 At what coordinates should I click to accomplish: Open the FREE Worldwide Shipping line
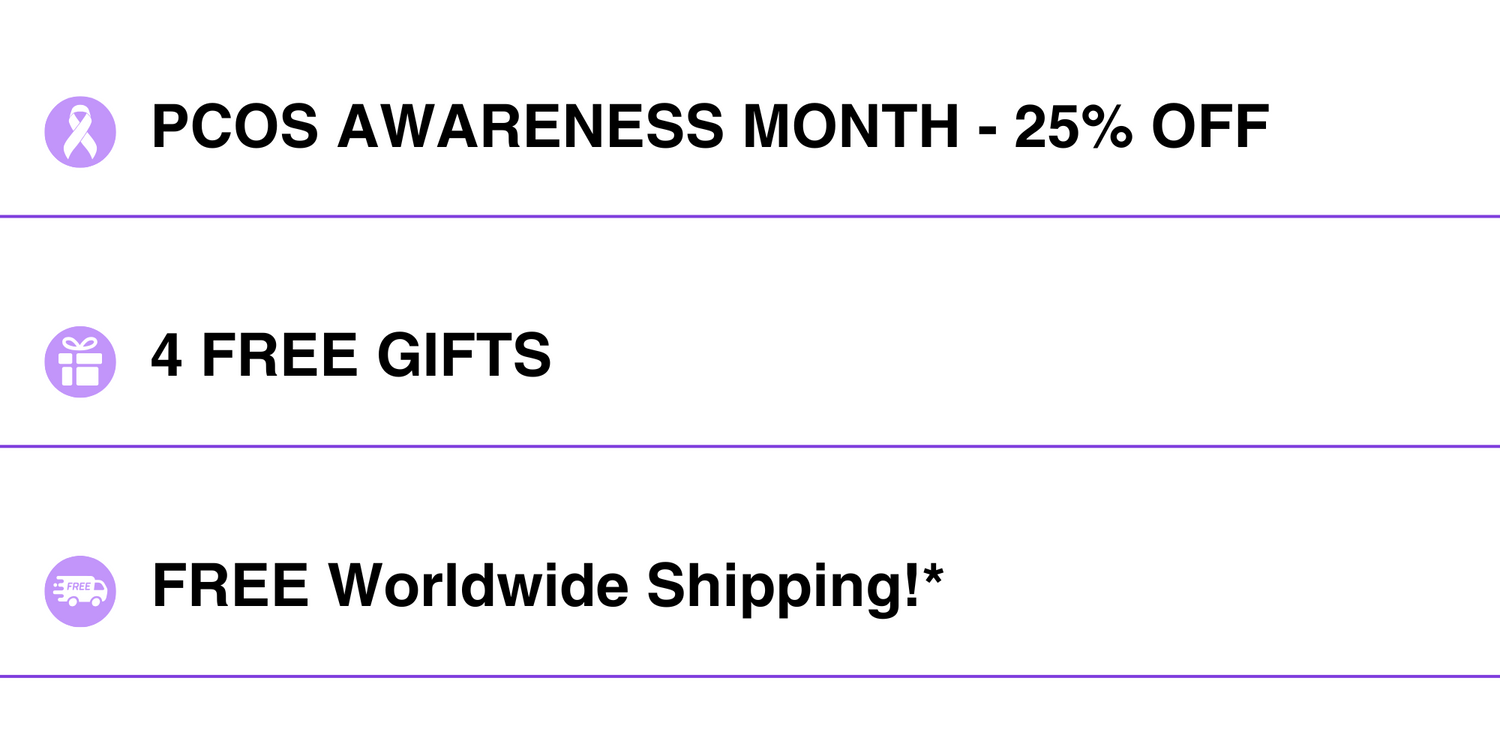point(547,587)
